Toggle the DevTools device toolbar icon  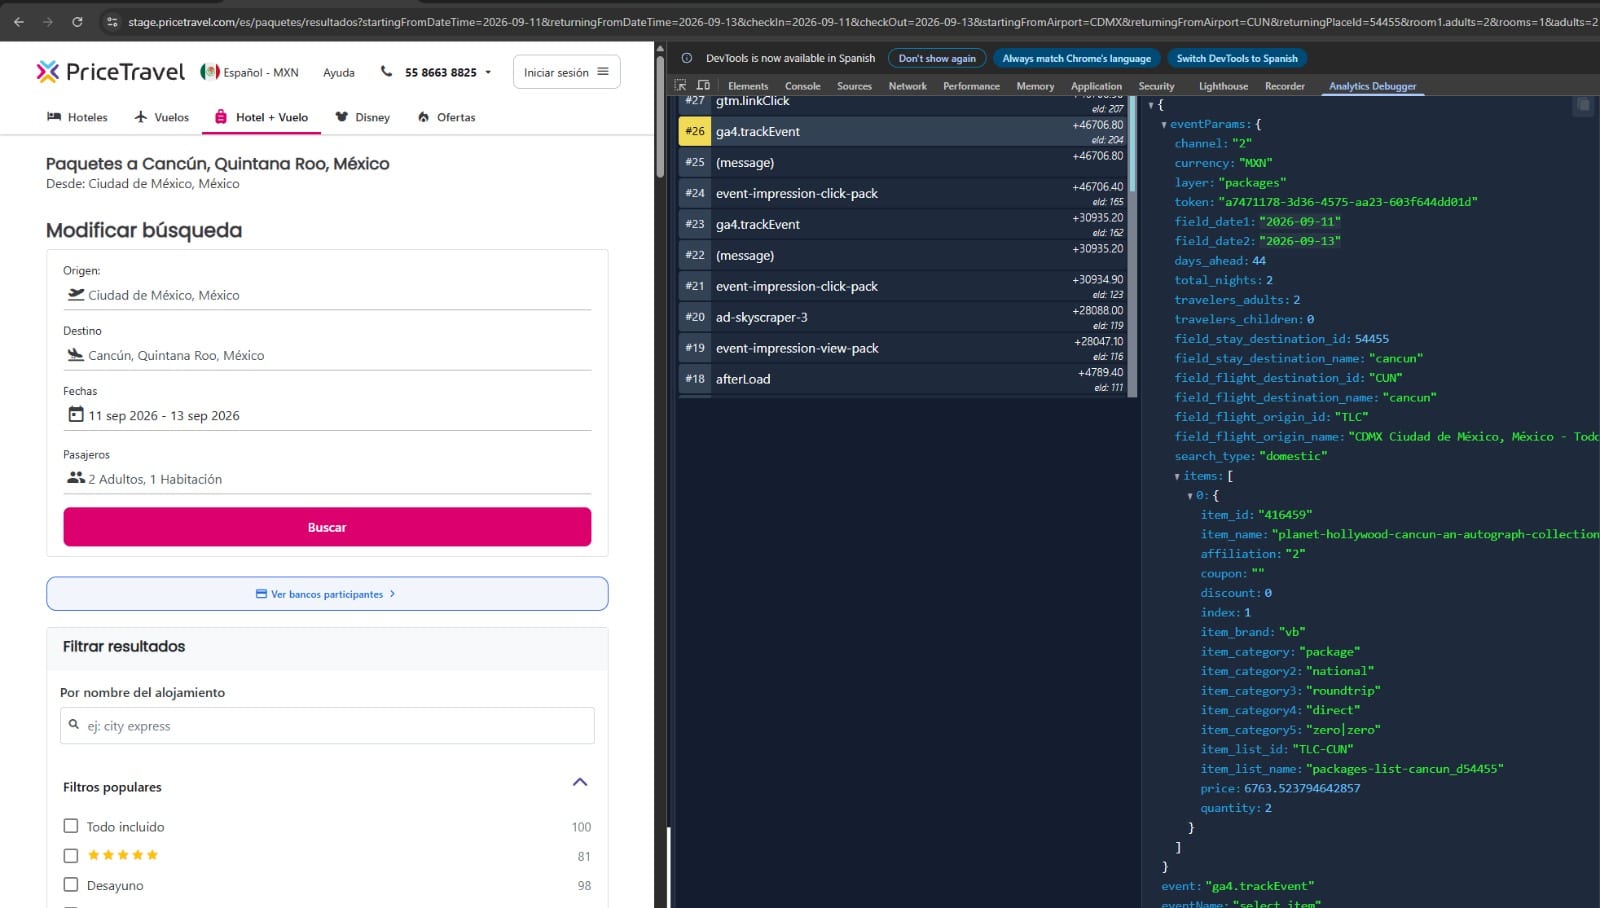tap(703, 86)
